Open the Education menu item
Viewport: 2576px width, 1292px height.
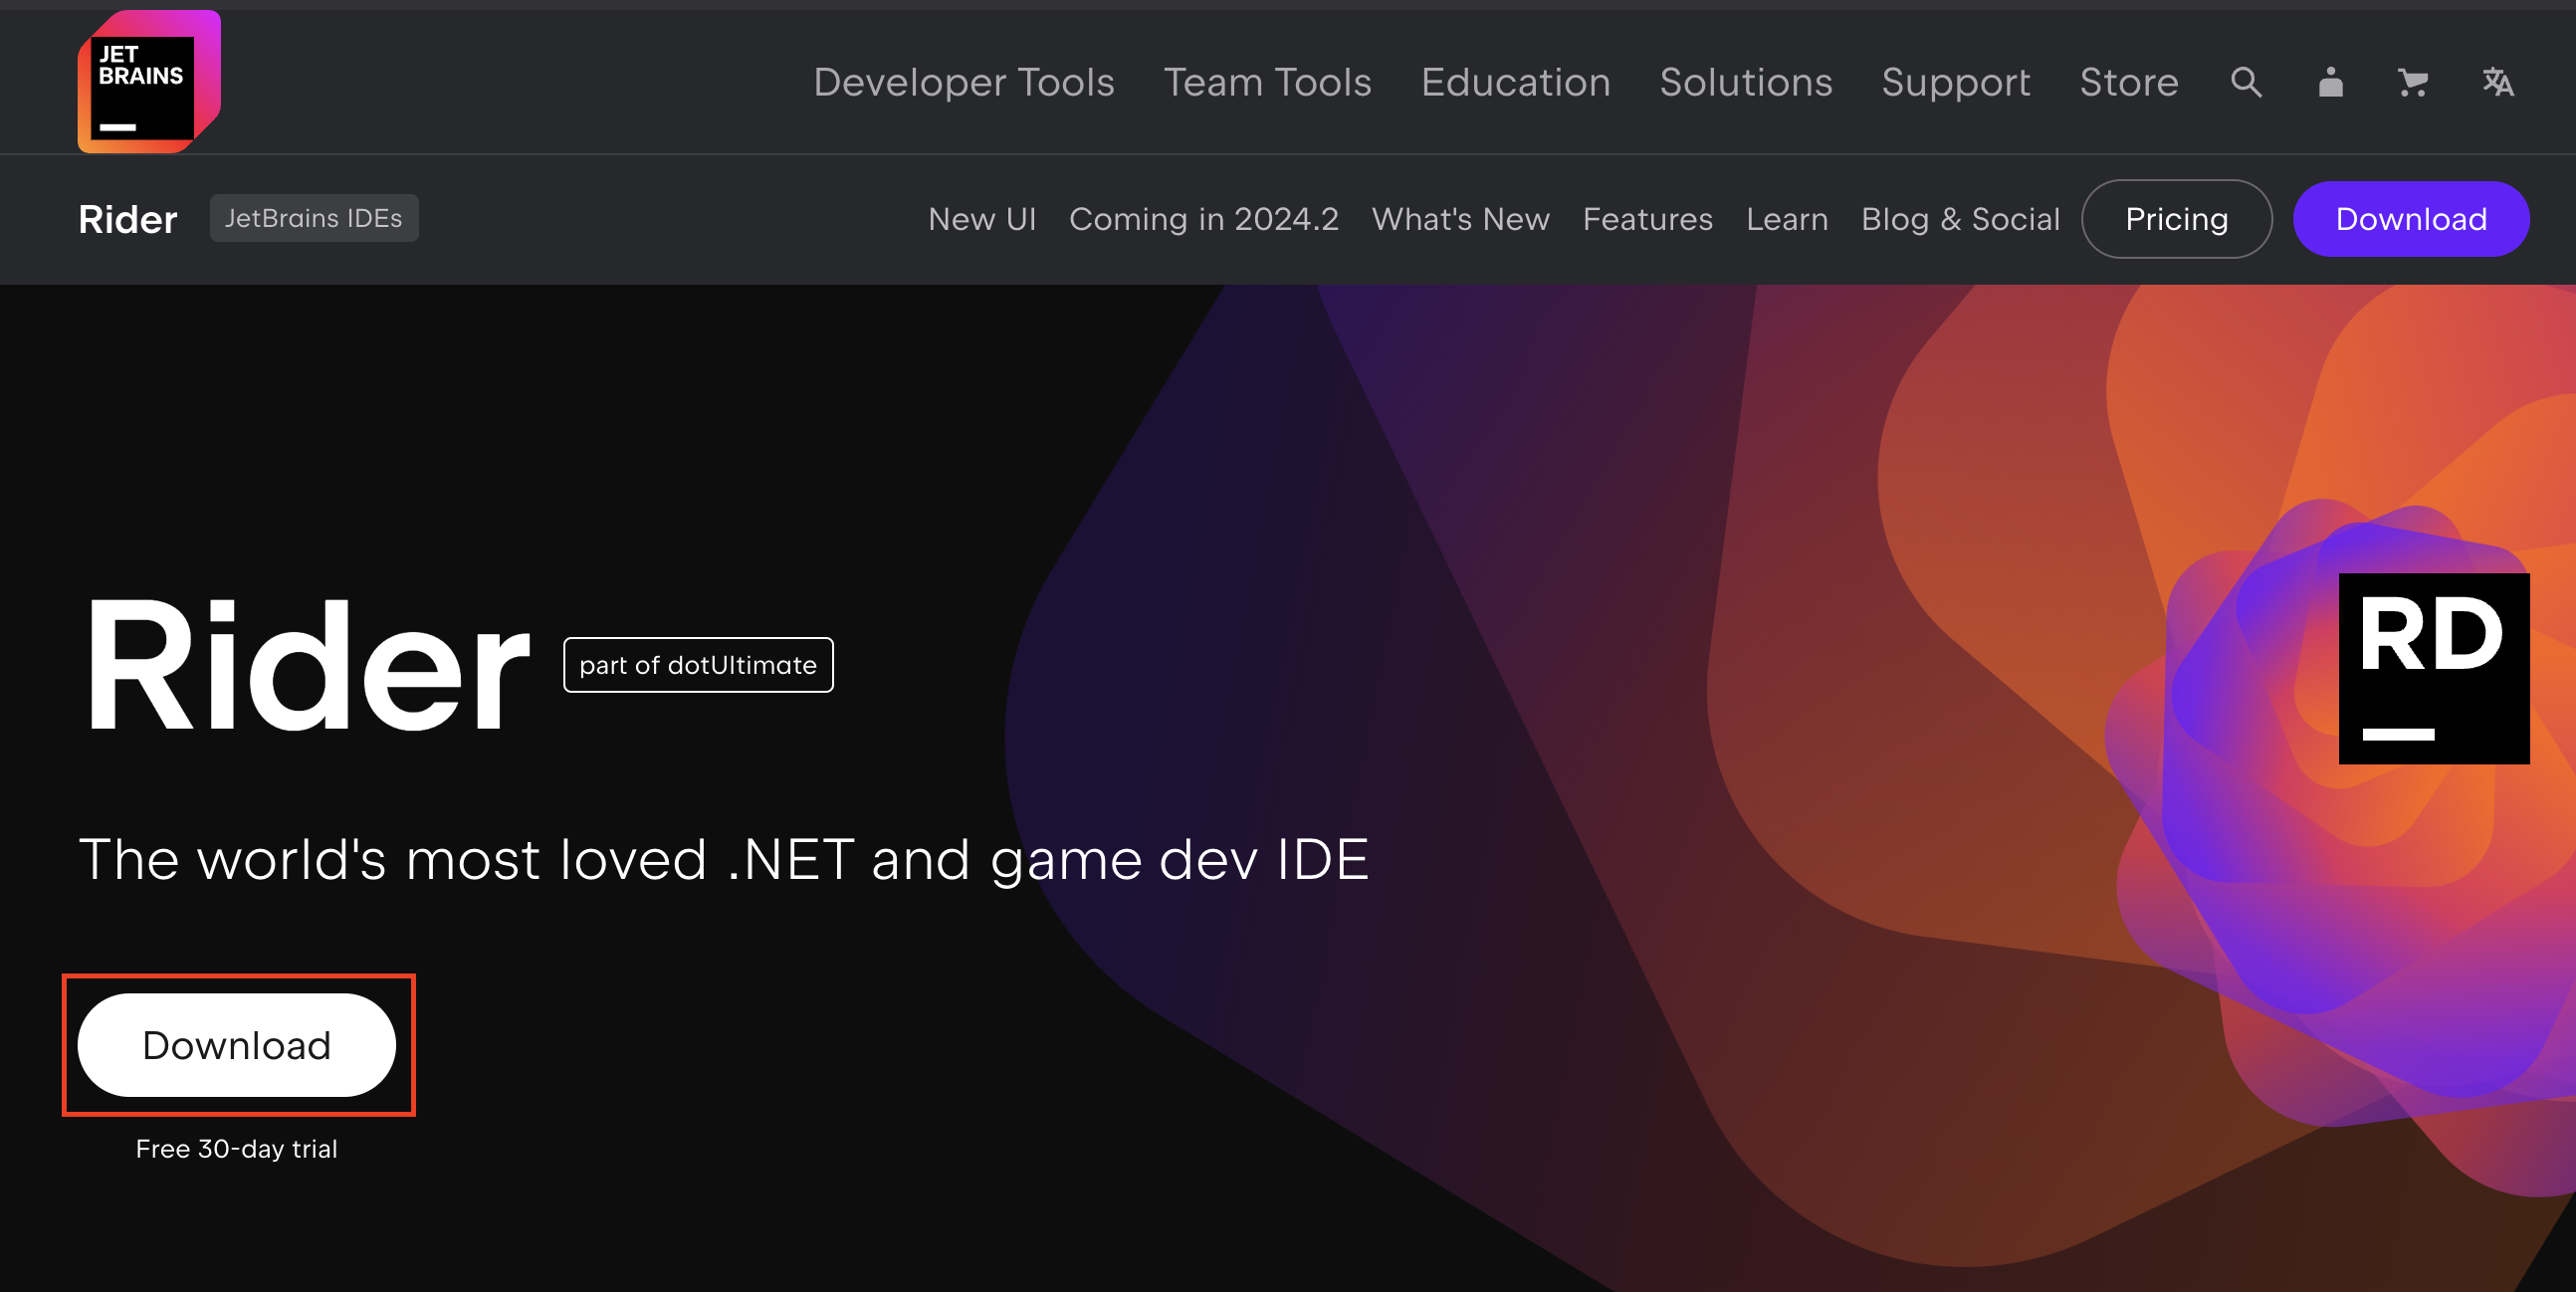[x=1515, y=82]
